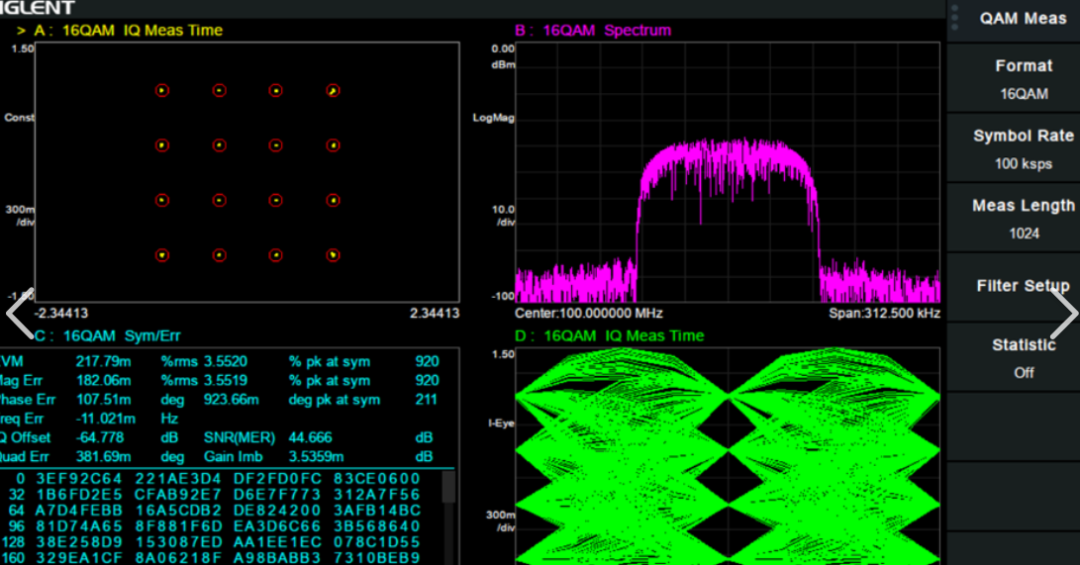Viewport: 1080px width, 565px height.
Task: Click the top-right constellation point in window A
Action: (333, 90)
